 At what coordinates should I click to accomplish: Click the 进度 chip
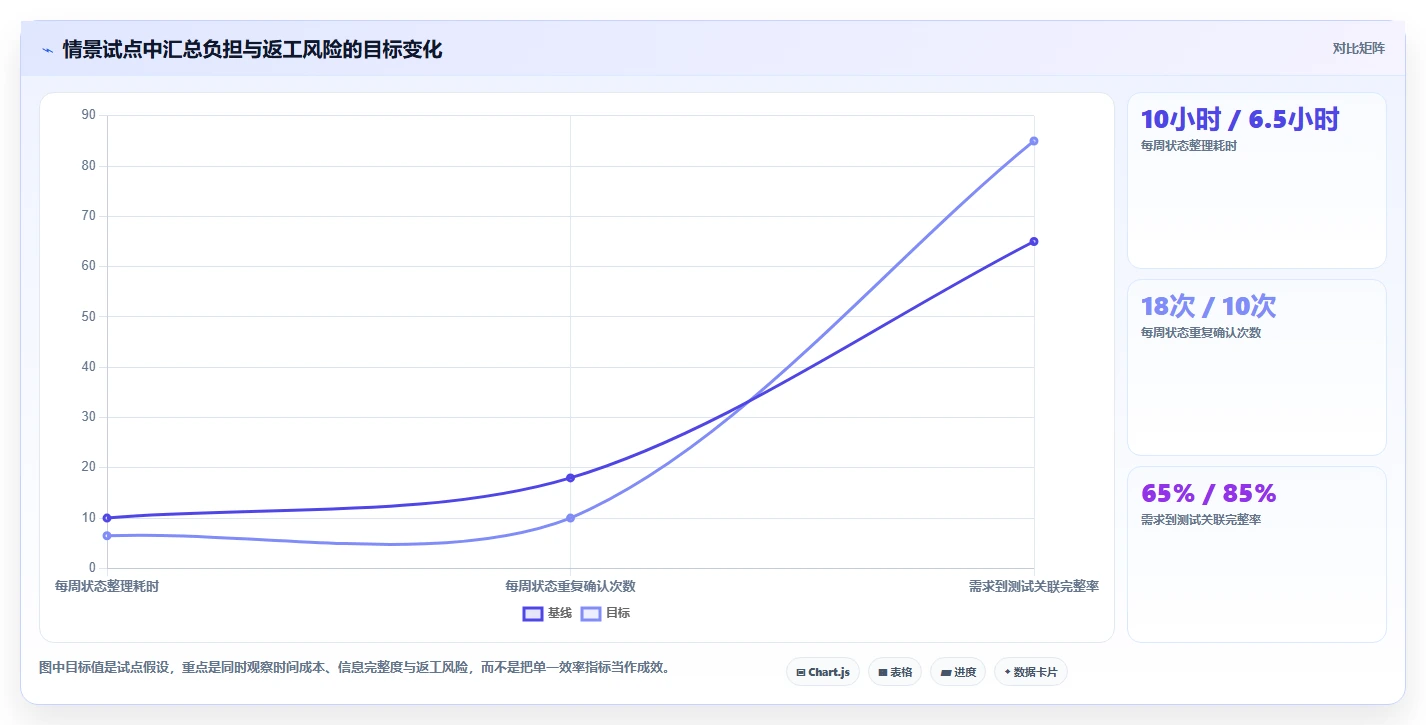[x=958, y=672]
